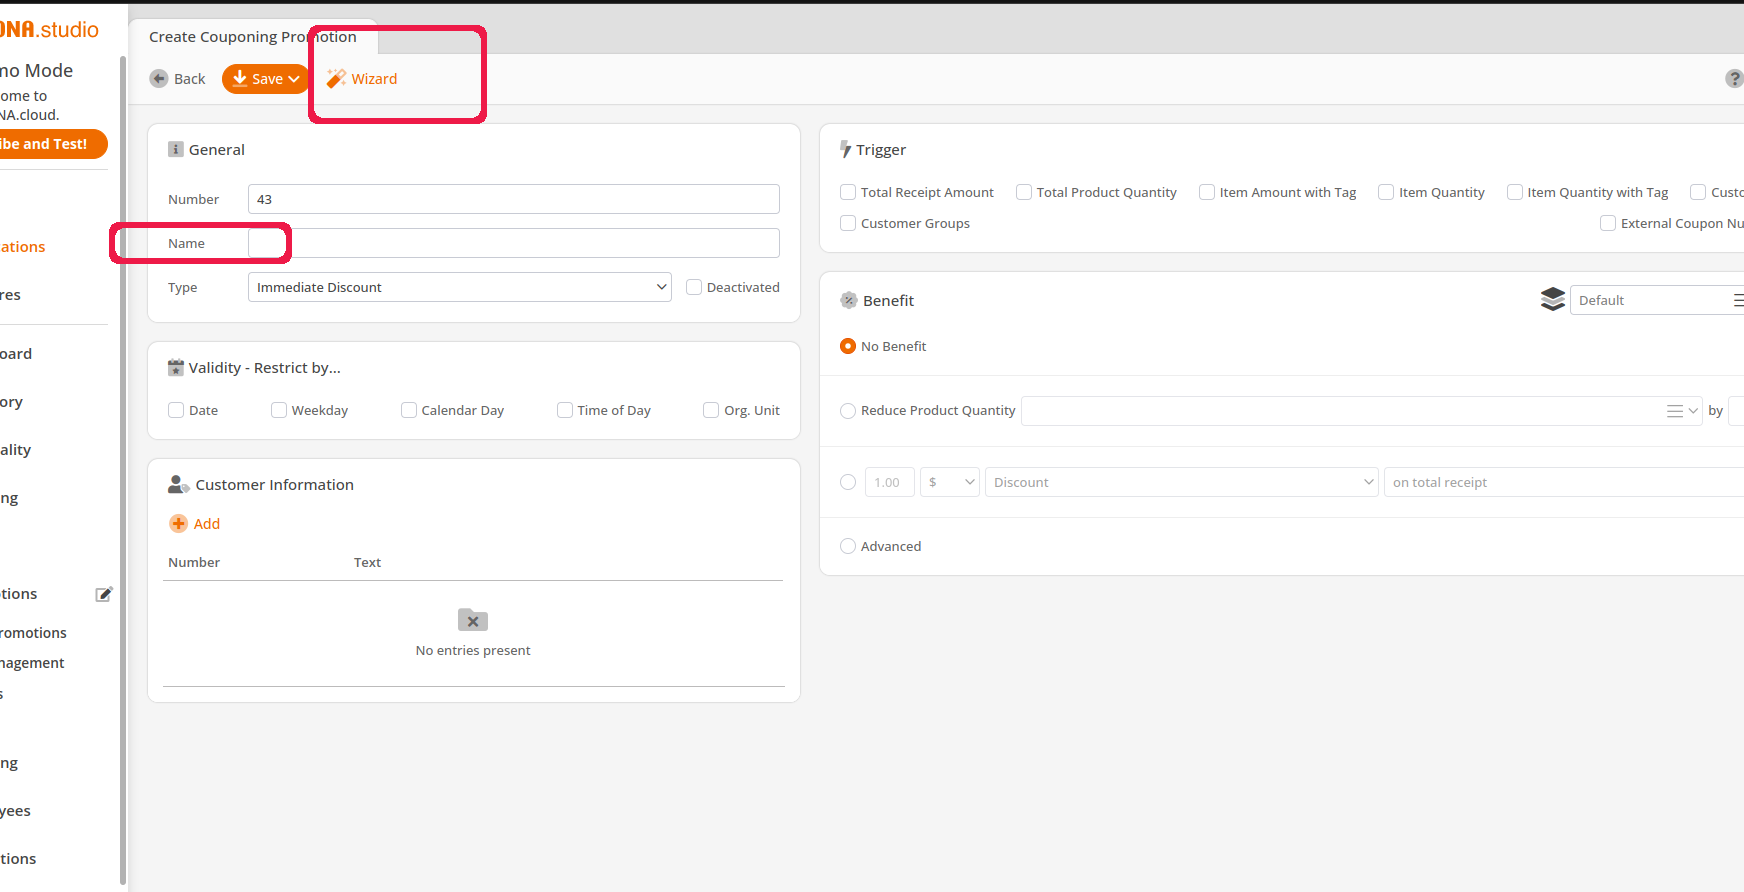Enable the Total Receipt Amount trigger
1744x892 pixels.
coord(848,193)
